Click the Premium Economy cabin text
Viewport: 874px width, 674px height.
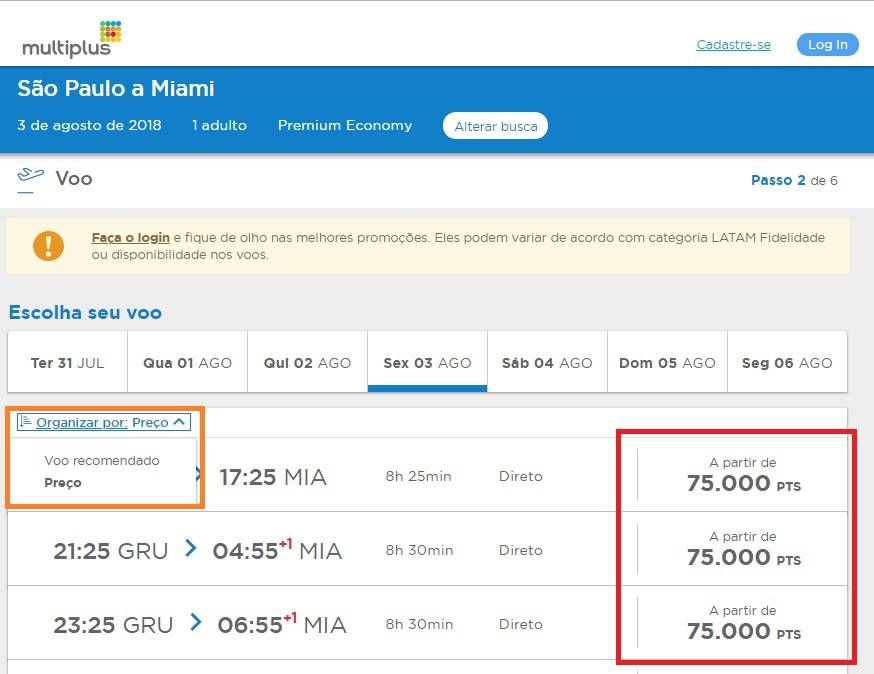[345, 125]
